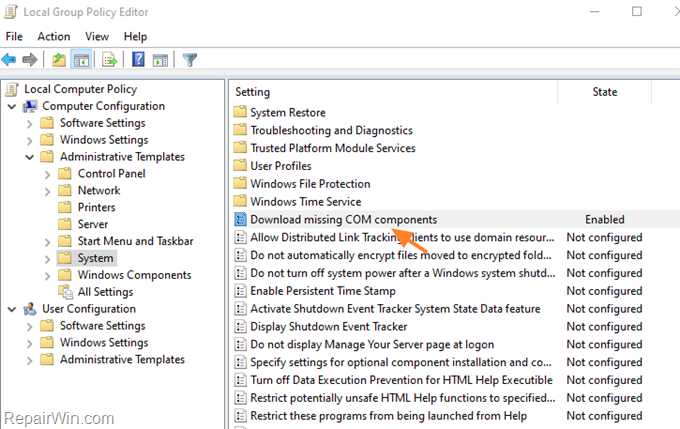Sort by the State column header
Image resolution: width=680 pixels, height=429 pixels.
coord(605,92)
